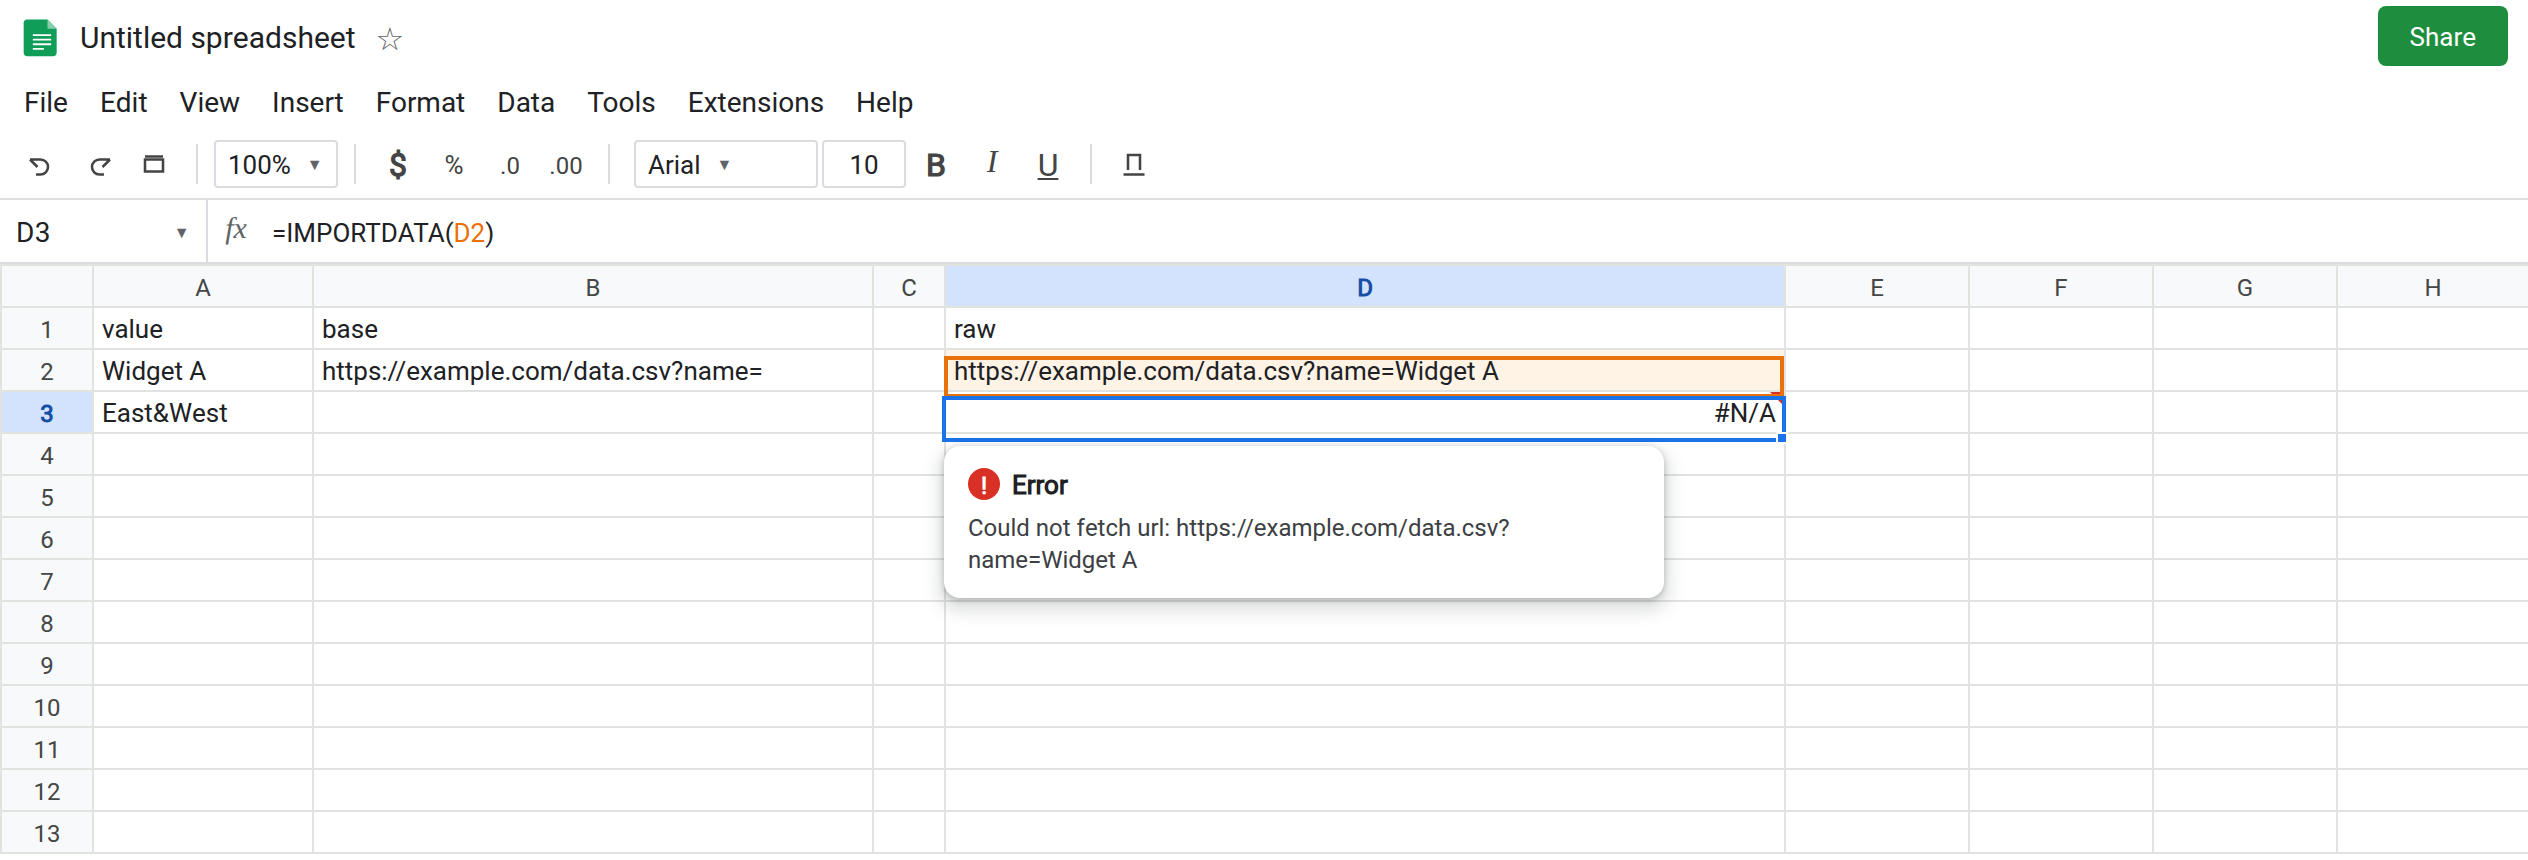Redo the last action
The height and width of the screenshot is (860, 2528).
click(99, 165)
